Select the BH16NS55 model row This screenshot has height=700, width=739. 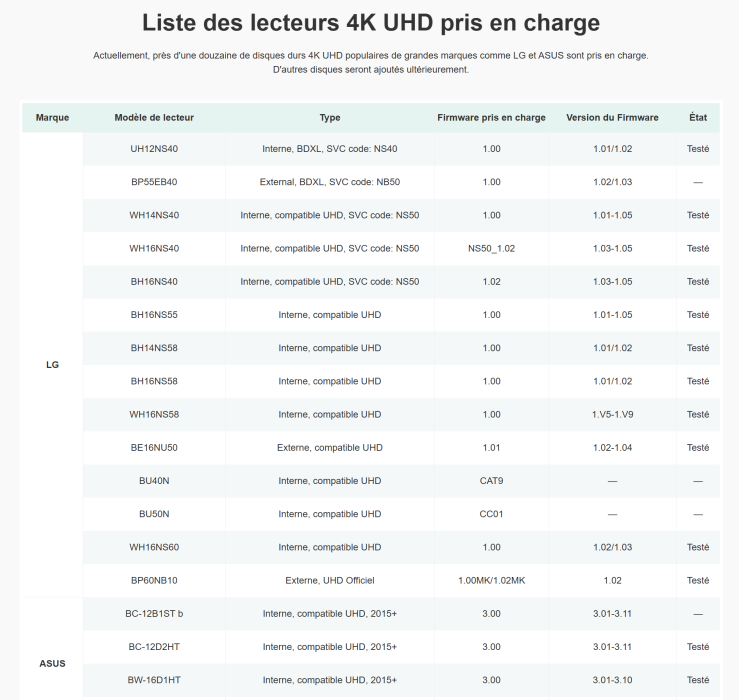[154, 315]
